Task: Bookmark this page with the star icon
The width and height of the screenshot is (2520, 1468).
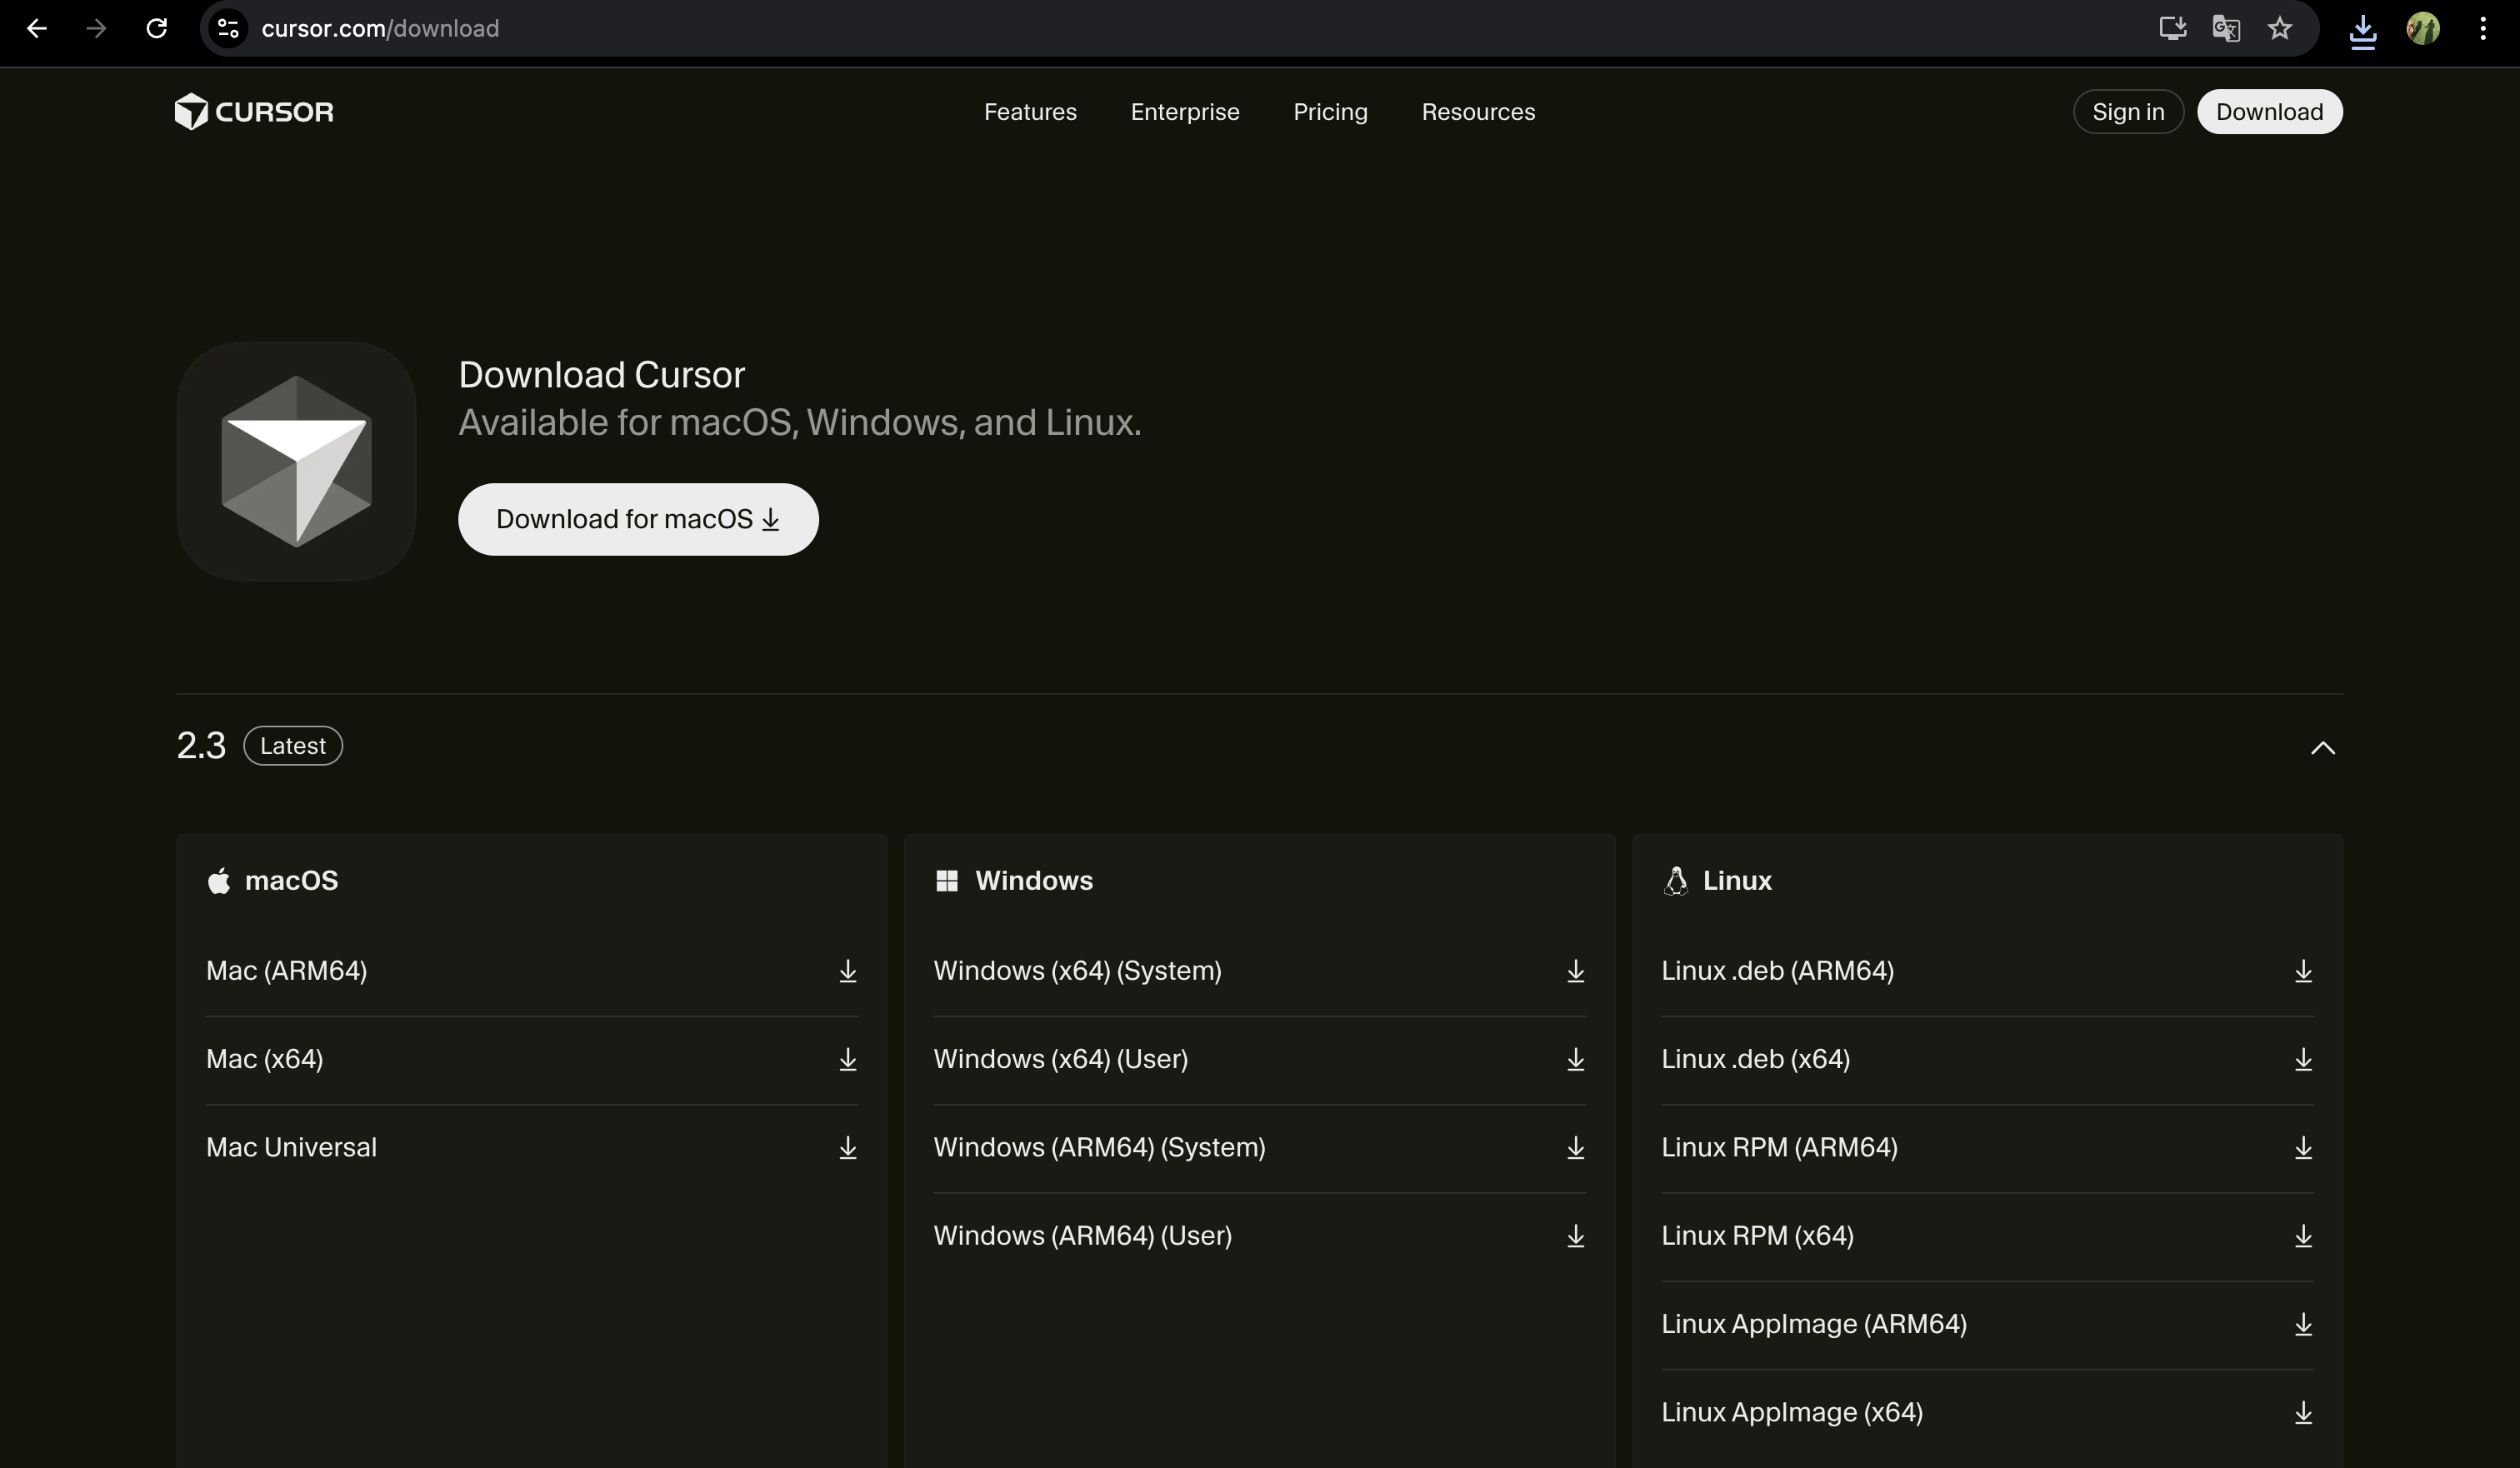Action: (2279, 29)
